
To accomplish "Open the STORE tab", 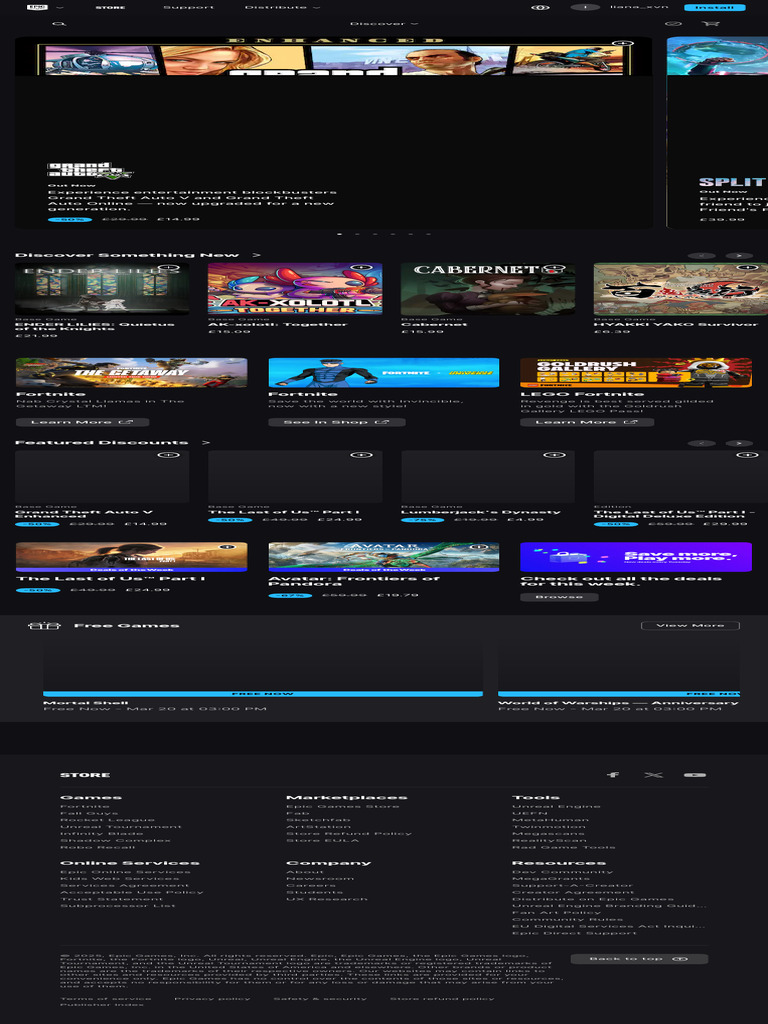I will point(110,8).
